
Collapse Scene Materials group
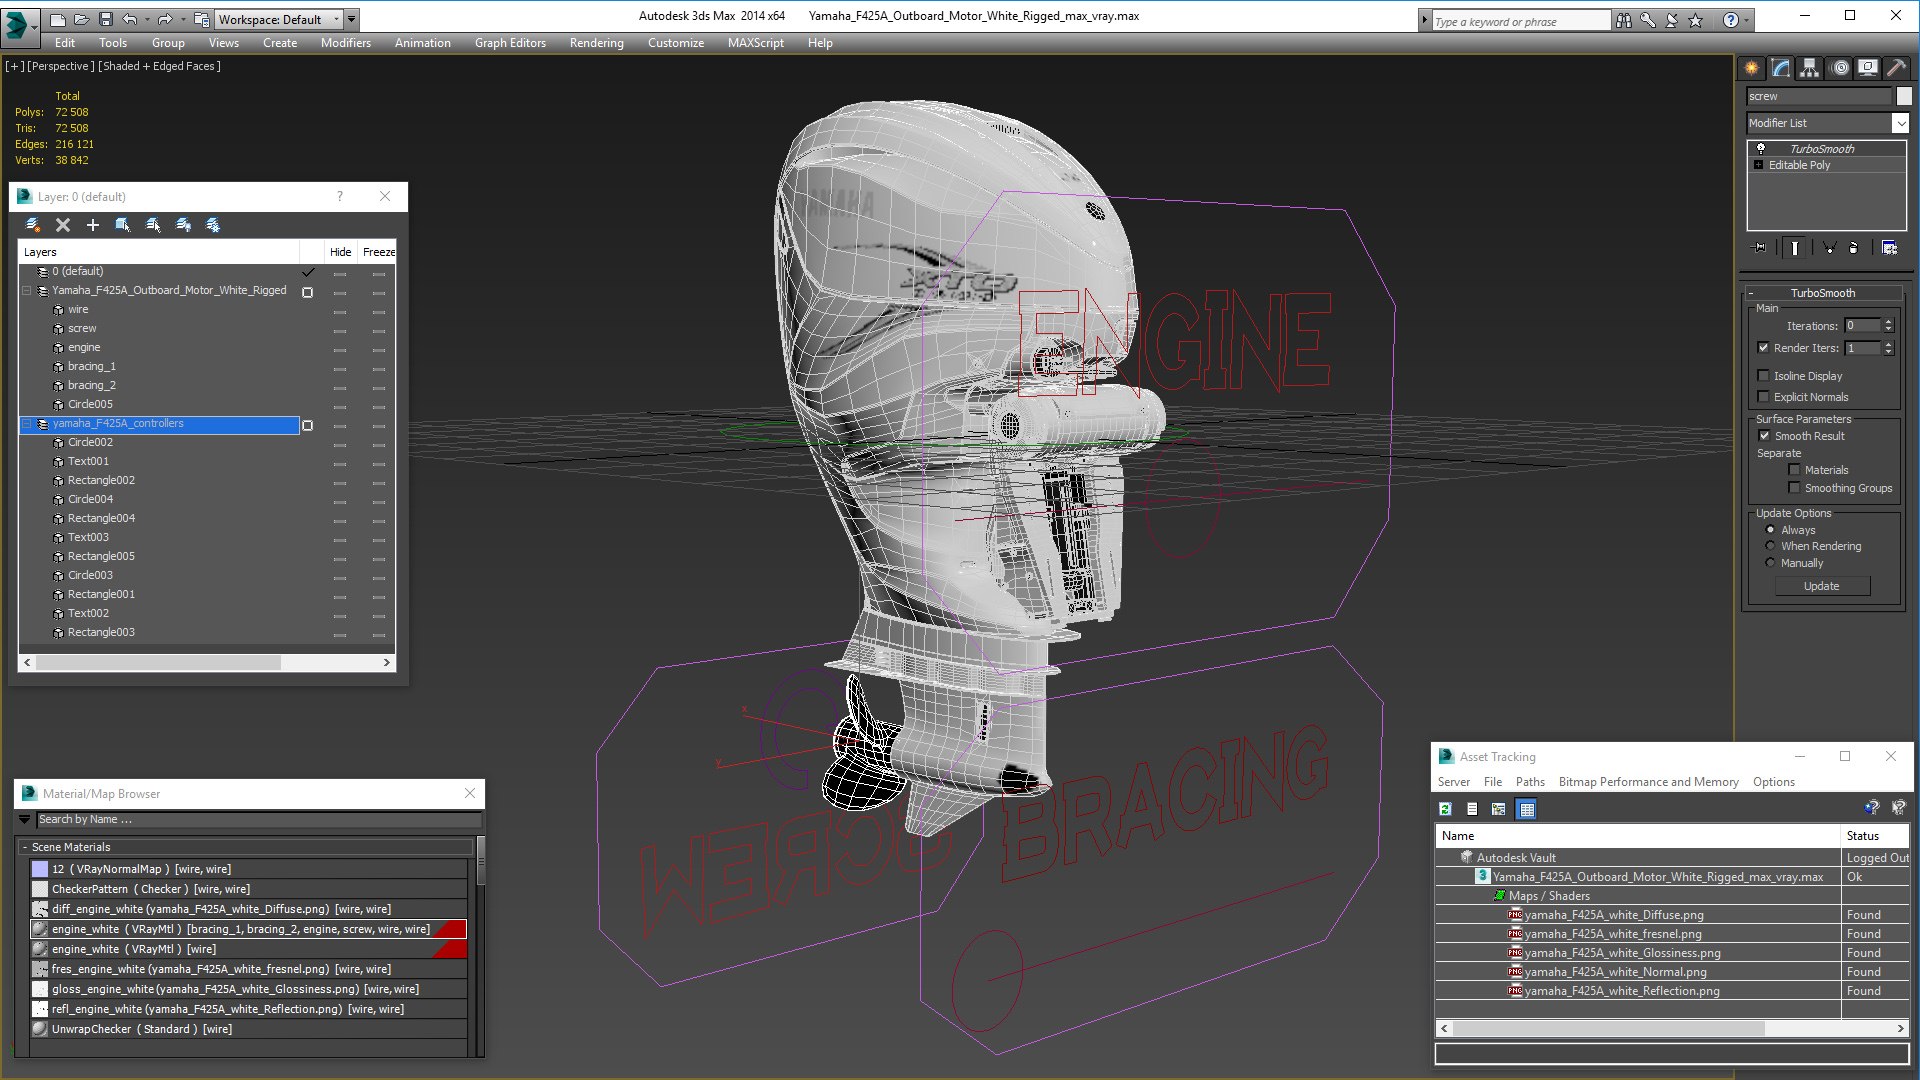coord(24,847)
